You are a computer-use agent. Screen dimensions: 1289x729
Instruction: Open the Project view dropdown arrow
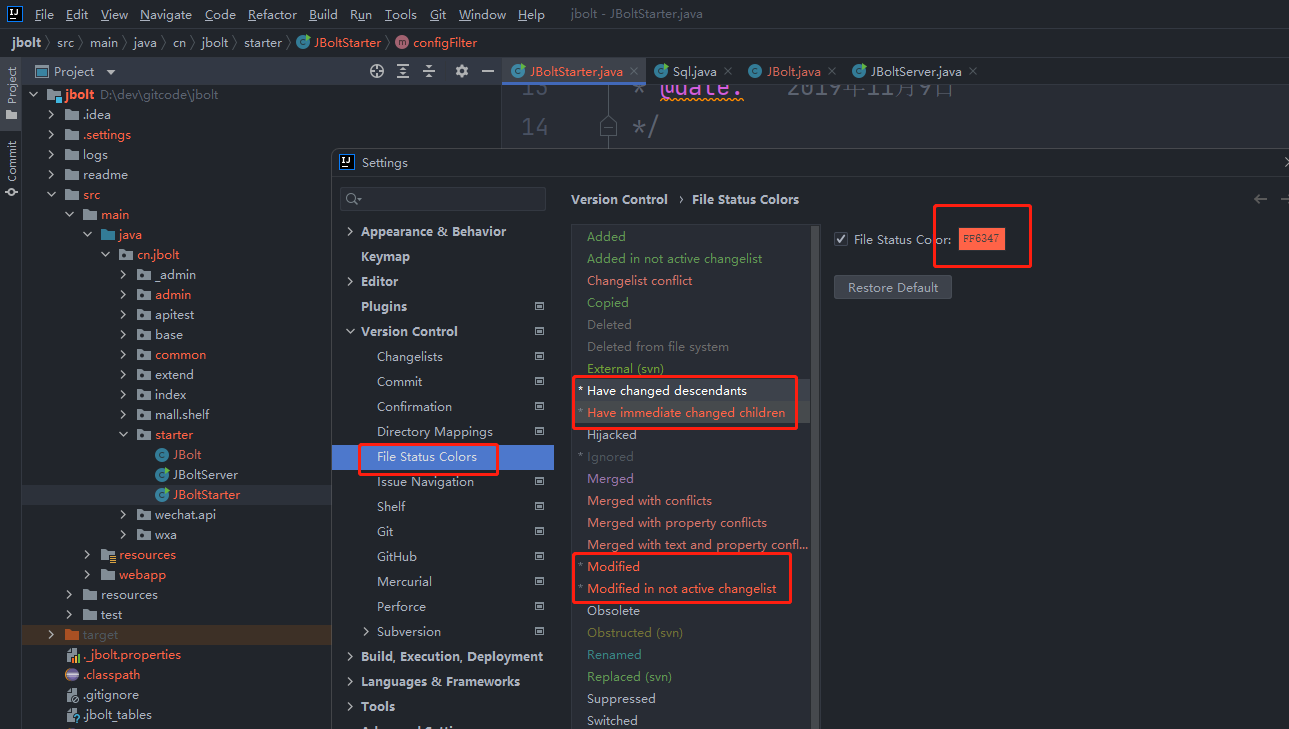click(x=111, y=72)
